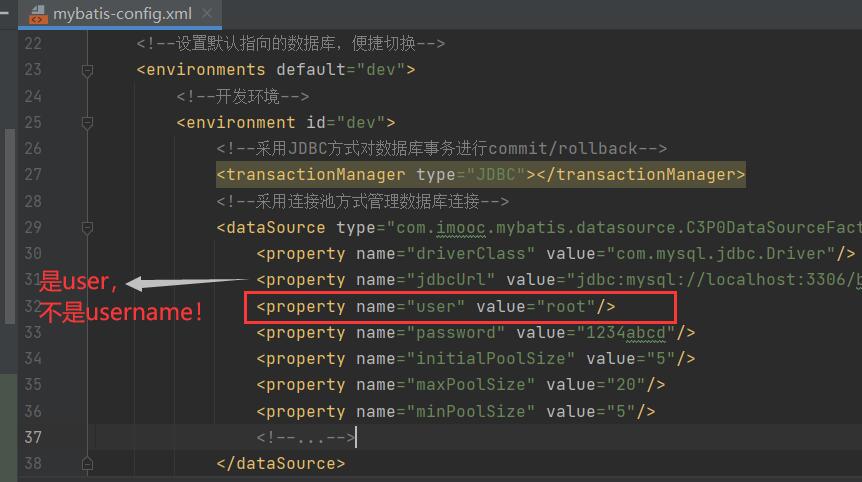The image size is (862, 482).
Task: Click the 开发环境 comment on line 24
Action: point(242,96)
